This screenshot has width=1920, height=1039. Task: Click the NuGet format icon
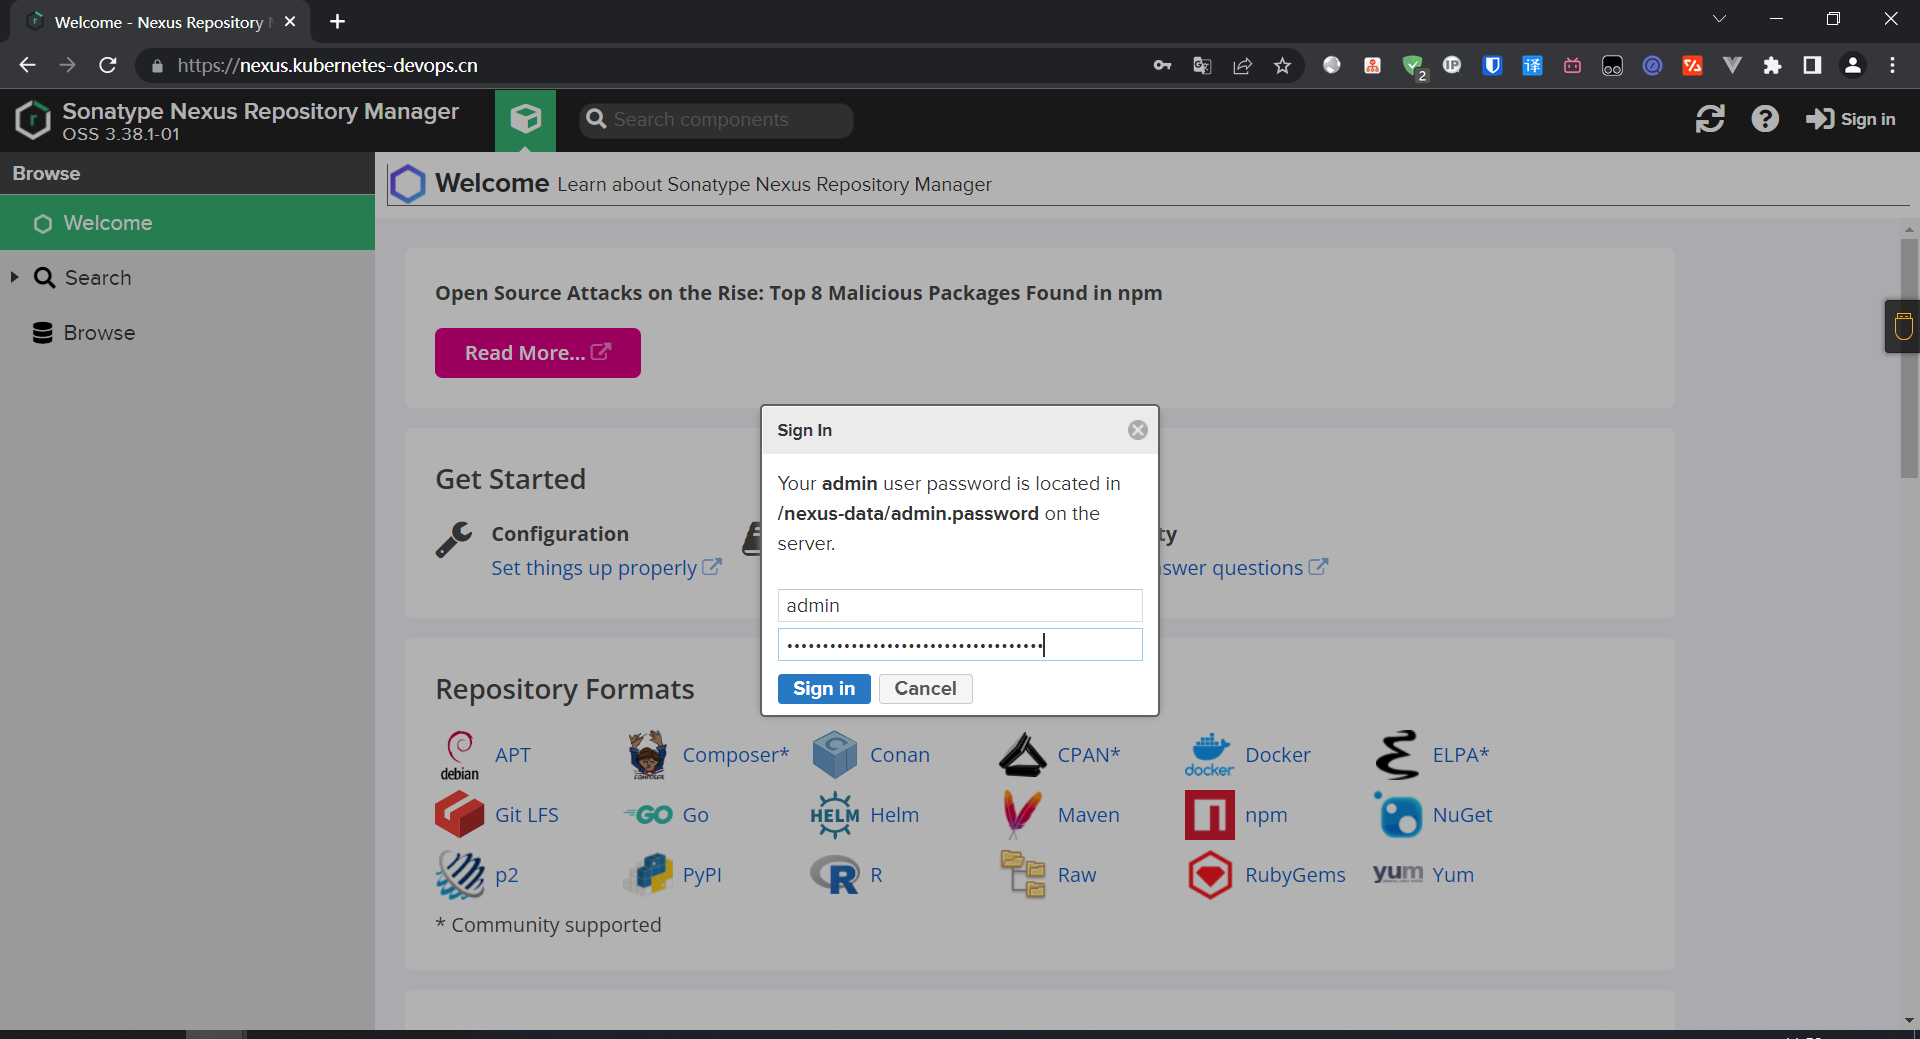click(x=1398, y=815)
